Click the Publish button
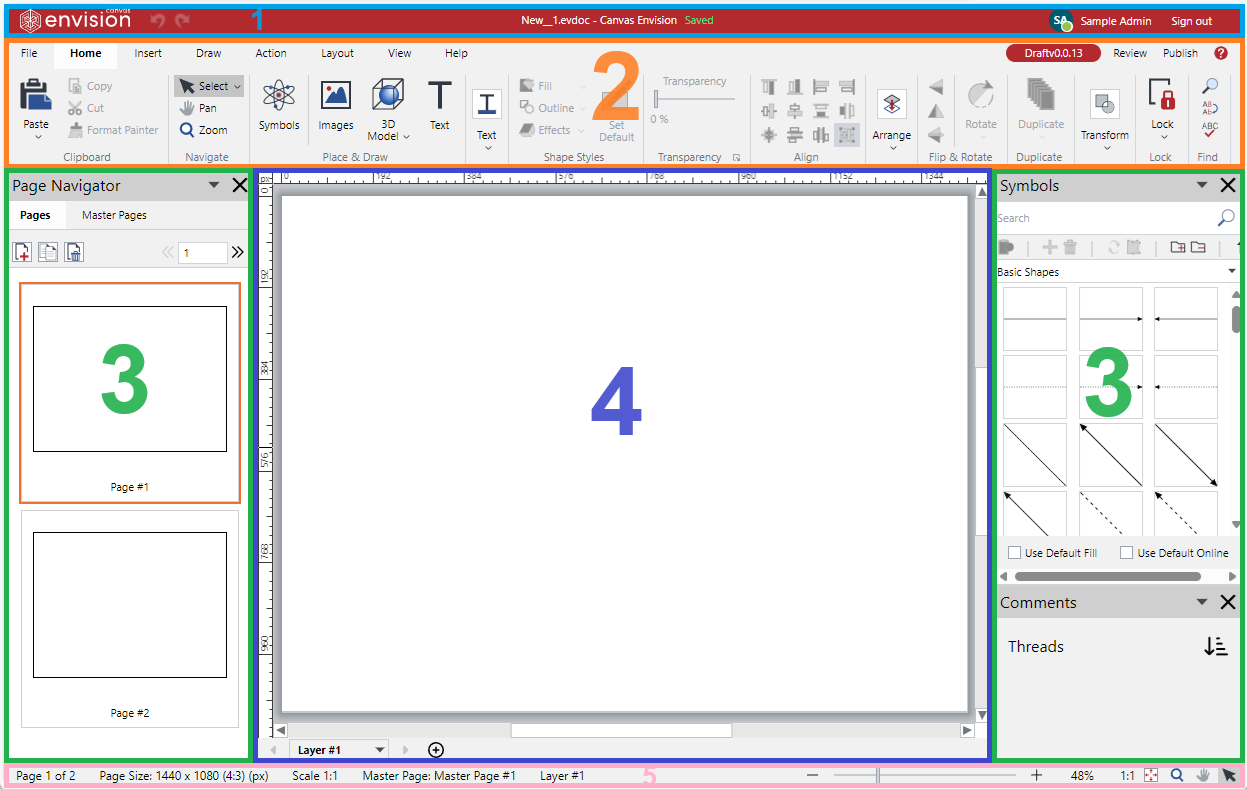 1180,53
